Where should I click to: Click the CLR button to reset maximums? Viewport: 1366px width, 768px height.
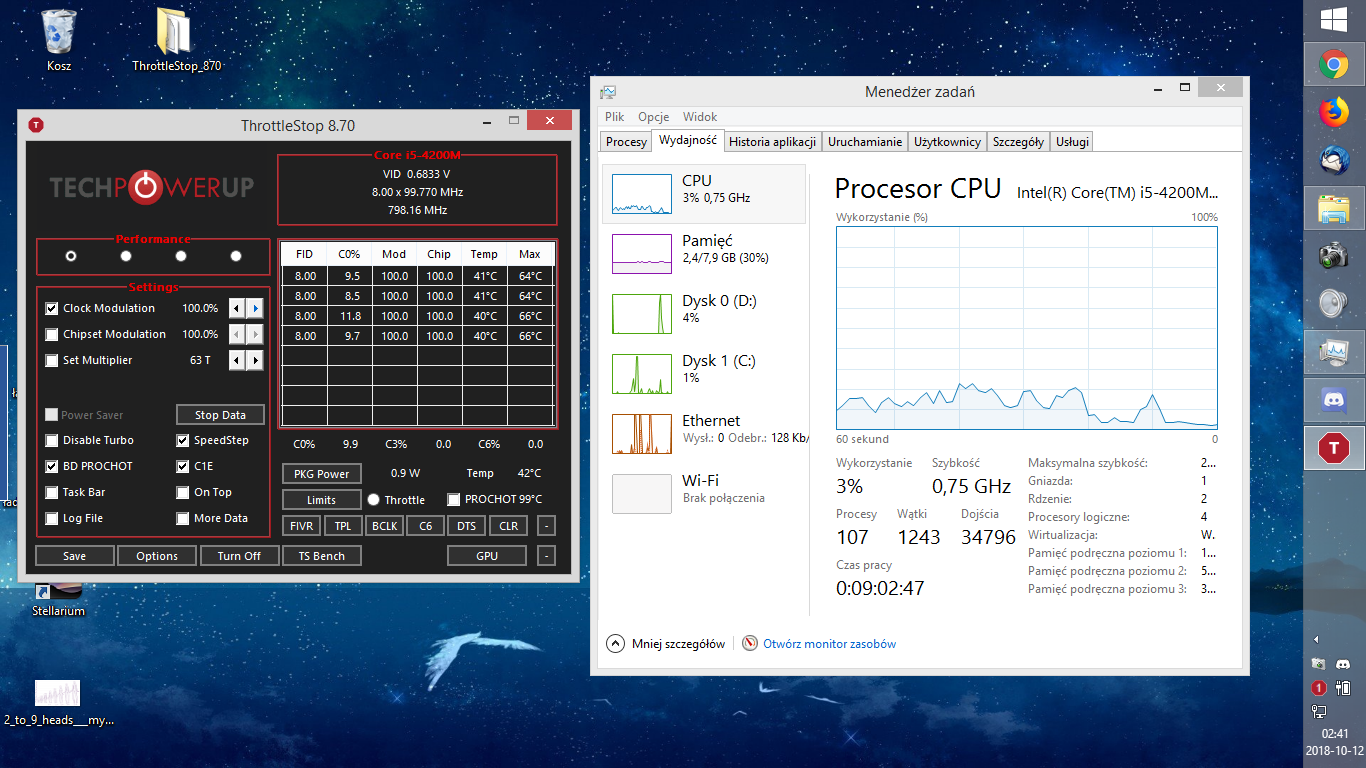pyautogui.click(x=509, y=525)
